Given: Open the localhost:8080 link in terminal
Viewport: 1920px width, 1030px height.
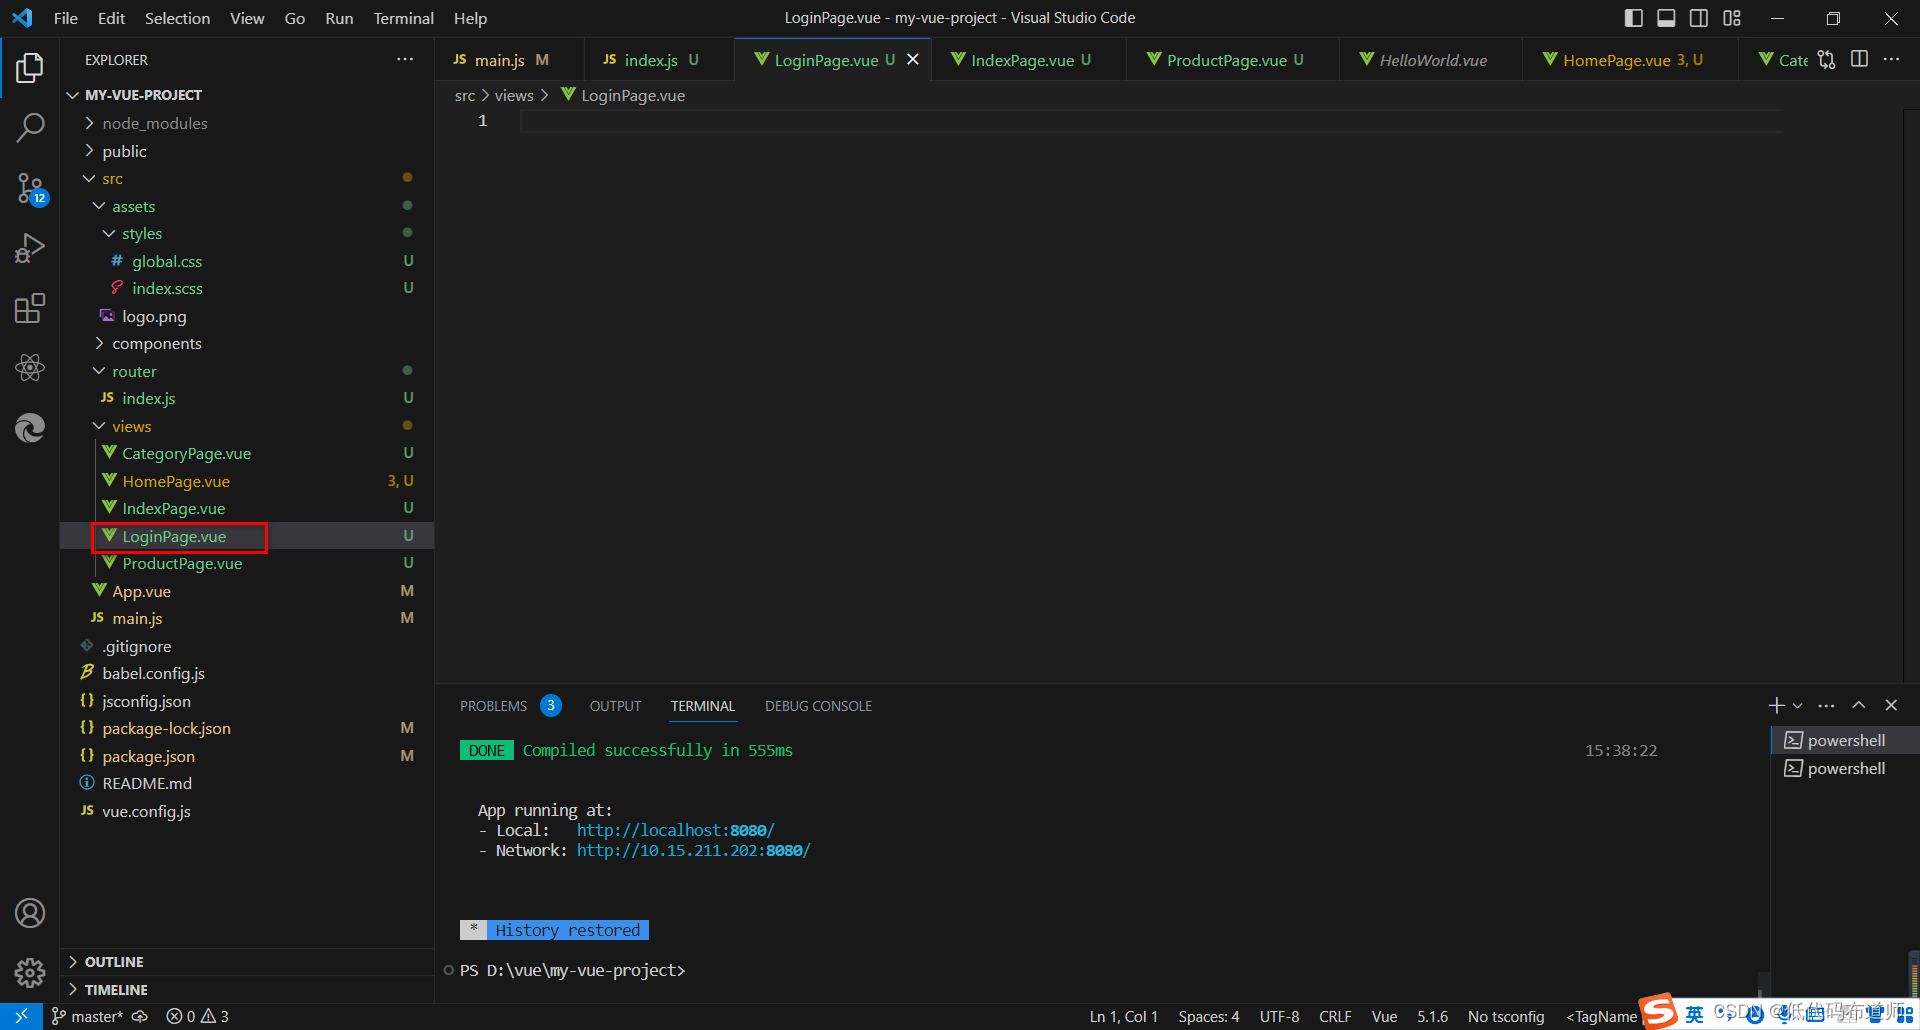Looking at the screenshot, I should coord(674,829).
